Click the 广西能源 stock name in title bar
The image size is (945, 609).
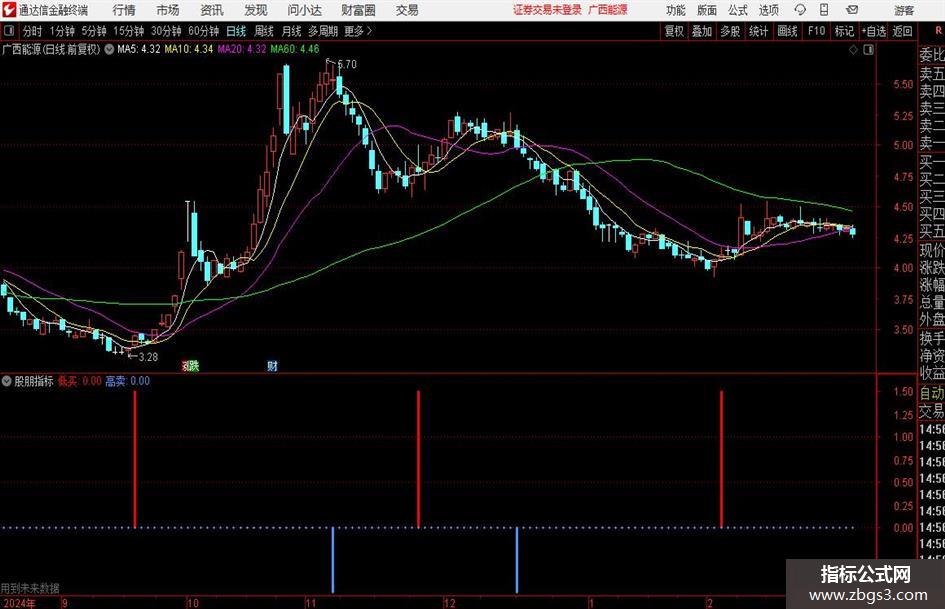coord(608,10)
